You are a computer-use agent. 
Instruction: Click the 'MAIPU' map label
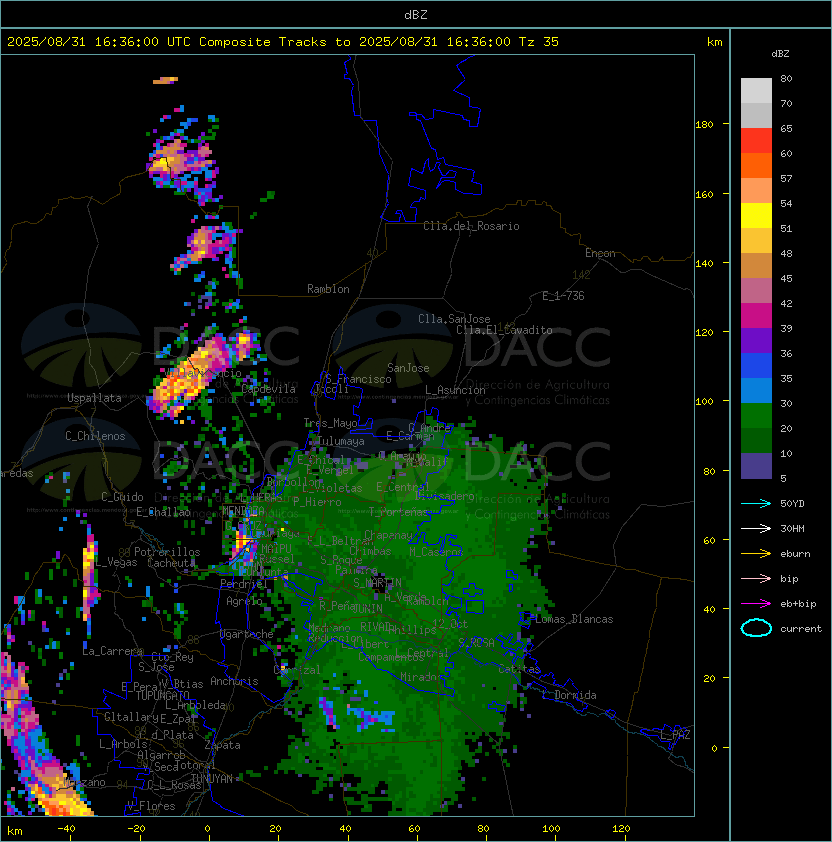(x=276, y=549)
